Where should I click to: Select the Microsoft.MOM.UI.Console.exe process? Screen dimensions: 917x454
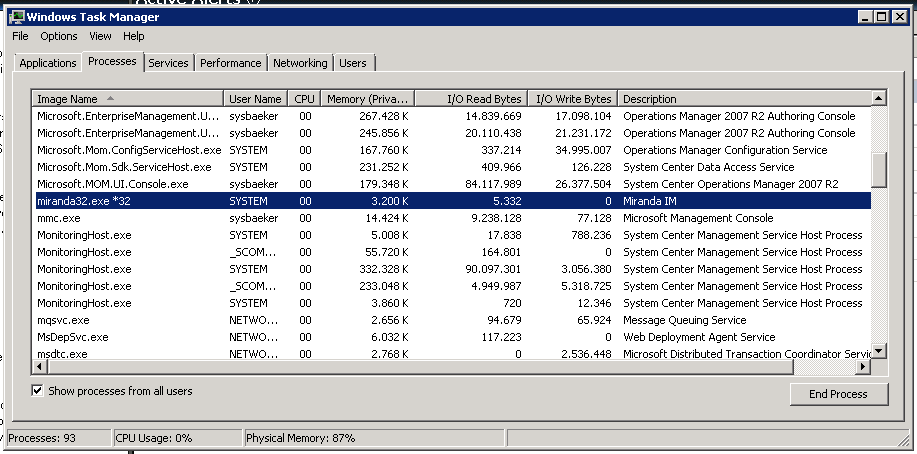click(x=453, y=184)
